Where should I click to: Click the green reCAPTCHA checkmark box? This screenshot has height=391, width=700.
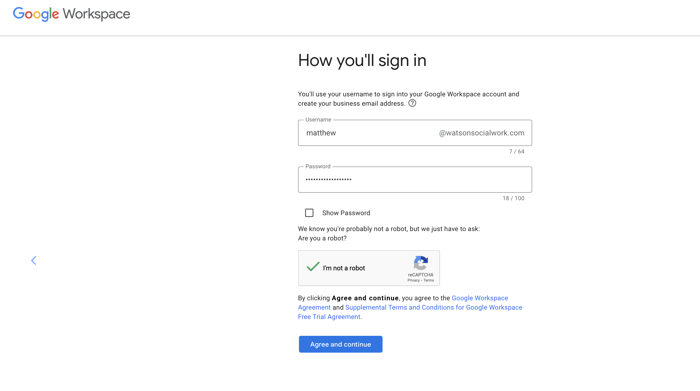[x=312, y=267]
